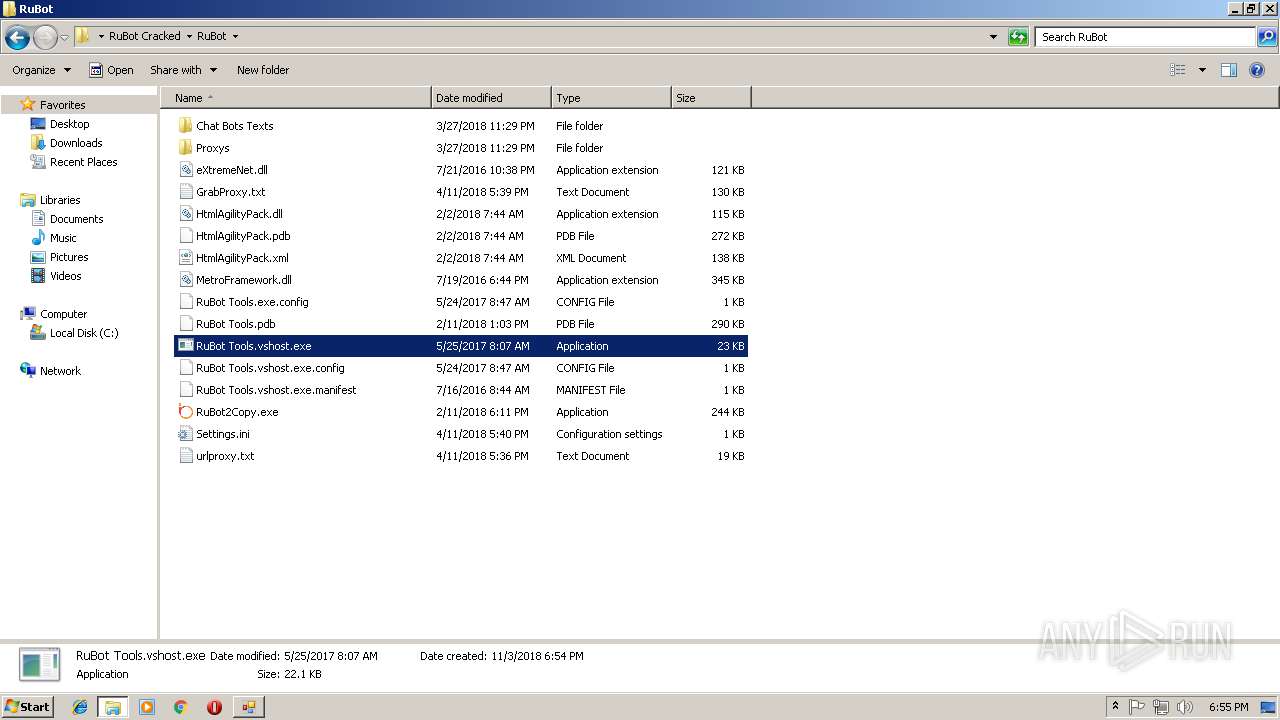Select Network in the navigation pane
This screenshot has height=720, width=1280.
pos(60,371)
